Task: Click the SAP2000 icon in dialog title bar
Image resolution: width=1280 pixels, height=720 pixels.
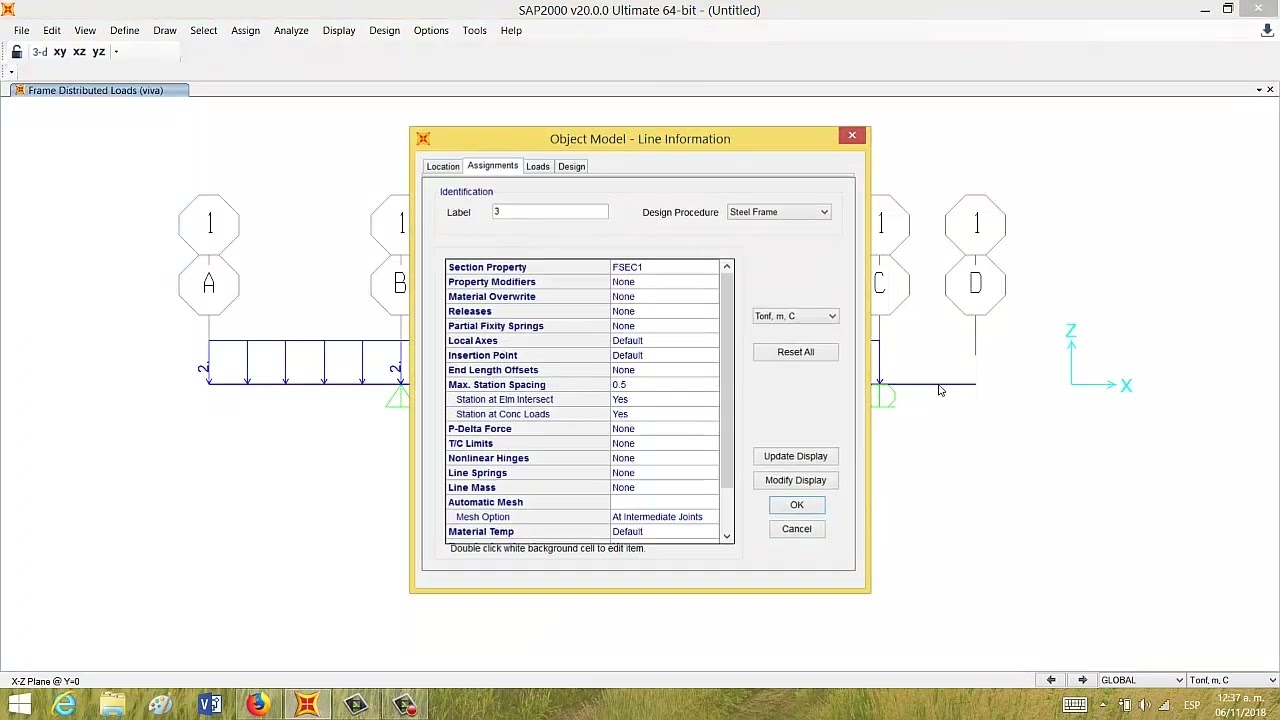Action: pyautogui.click(x=423, y=139)
